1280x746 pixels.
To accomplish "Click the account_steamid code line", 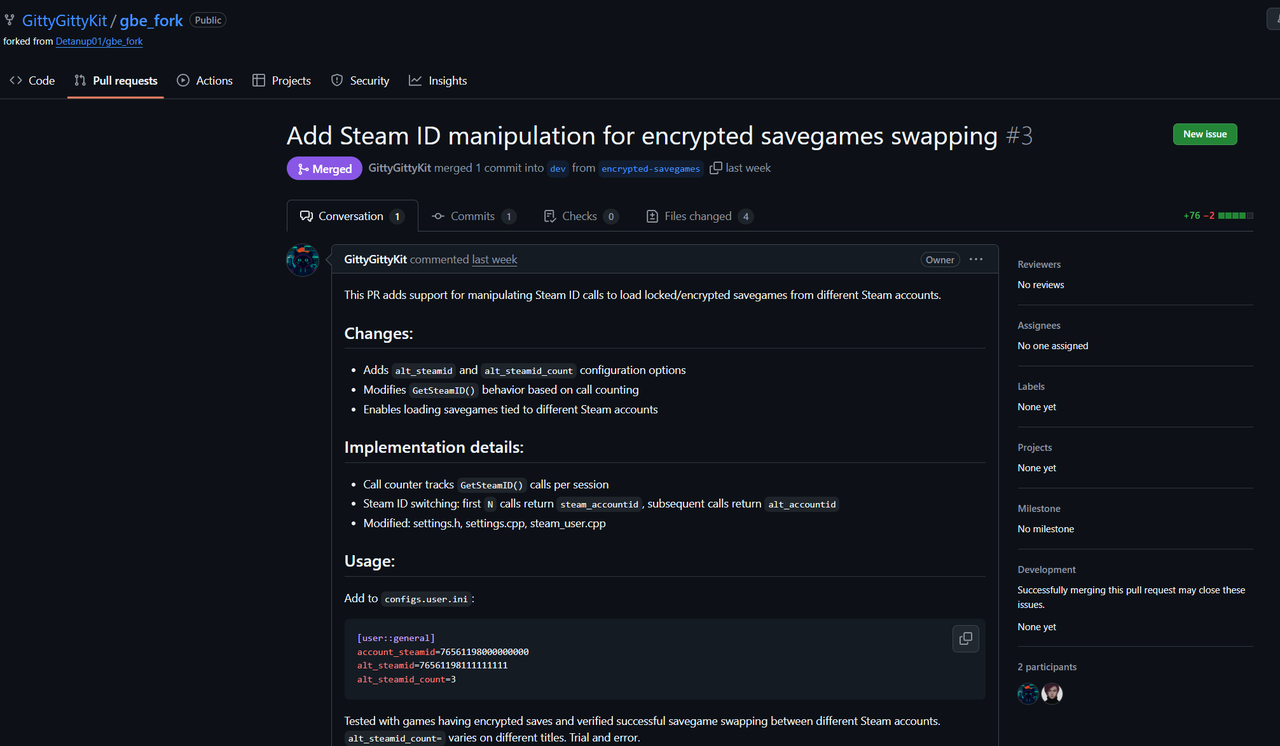I will (x=443, y=652).
